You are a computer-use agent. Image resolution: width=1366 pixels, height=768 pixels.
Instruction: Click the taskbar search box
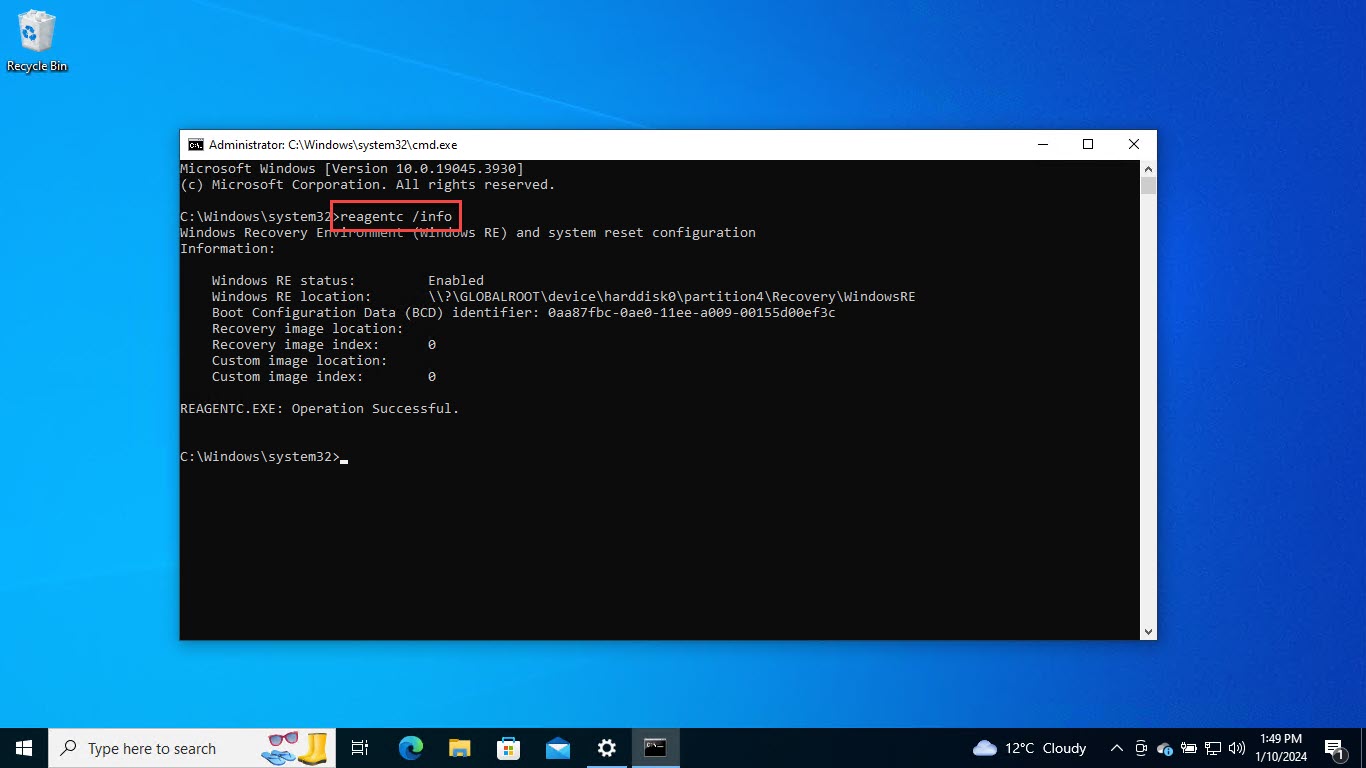[x=193, y=748]
